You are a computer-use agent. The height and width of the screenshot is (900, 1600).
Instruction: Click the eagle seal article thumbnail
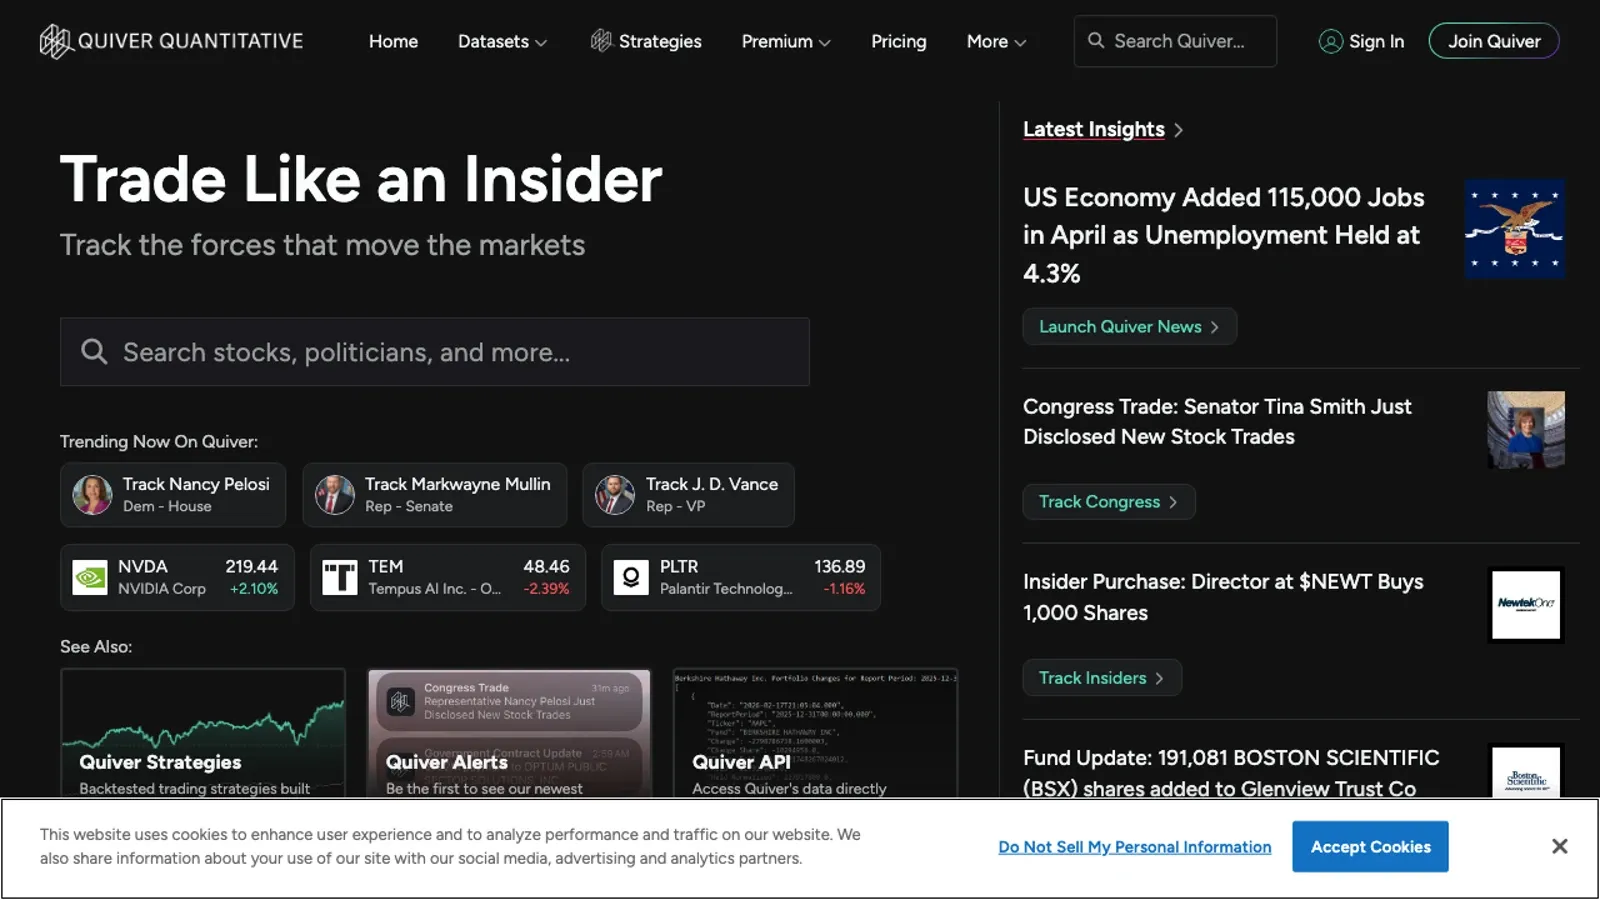click(x=1514, y=229)
